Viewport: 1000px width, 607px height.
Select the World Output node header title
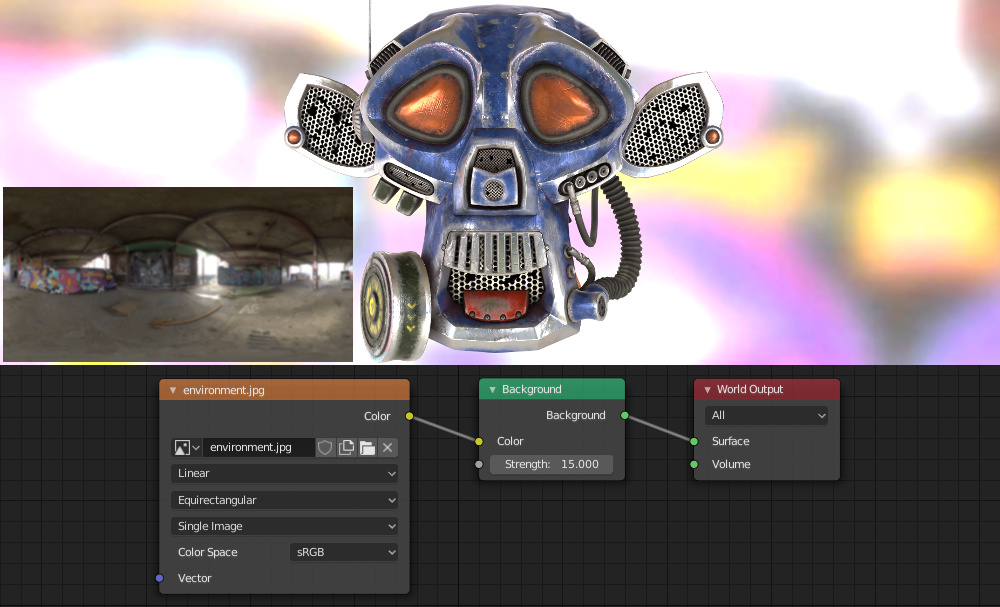[749, 390]
